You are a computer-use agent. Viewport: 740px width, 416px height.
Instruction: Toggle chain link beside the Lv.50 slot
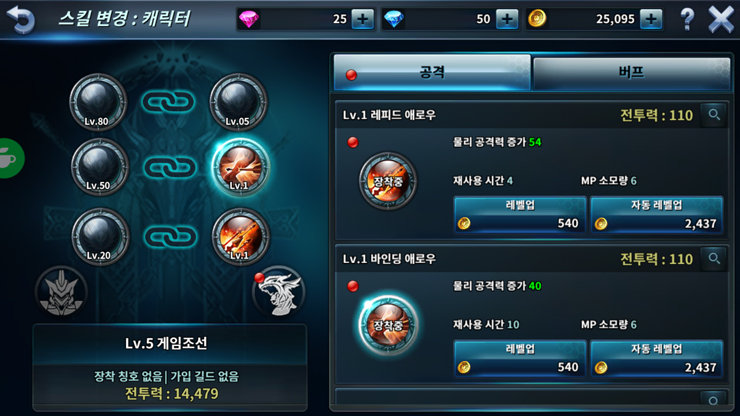pos(169,167)
